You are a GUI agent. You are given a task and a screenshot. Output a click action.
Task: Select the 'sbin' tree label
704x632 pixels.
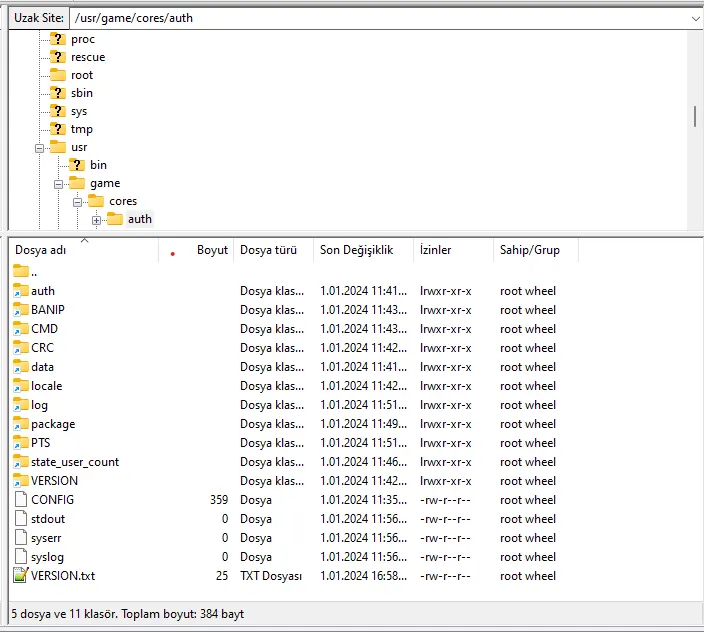coord(82,93)
